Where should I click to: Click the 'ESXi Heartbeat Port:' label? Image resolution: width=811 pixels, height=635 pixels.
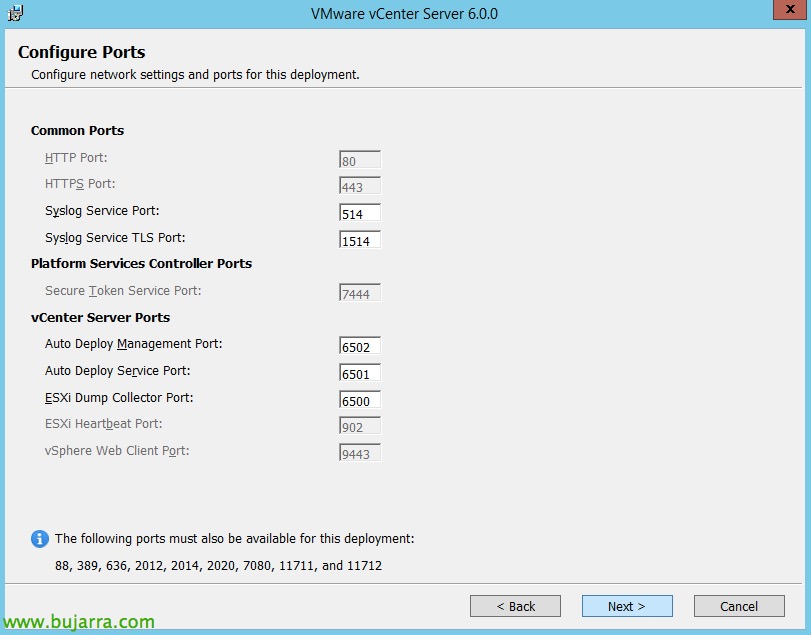[x=103, y=424]
